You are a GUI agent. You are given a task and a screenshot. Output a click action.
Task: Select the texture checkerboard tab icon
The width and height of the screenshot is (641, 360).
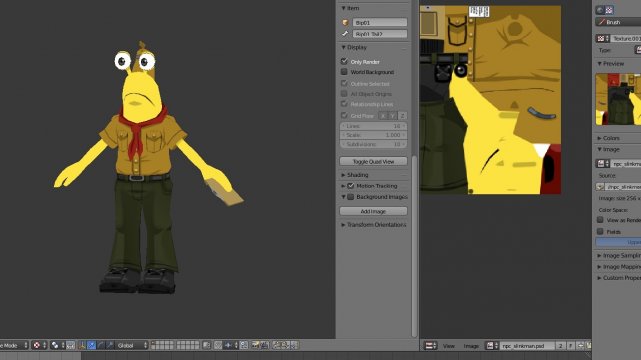pos(609,10)
